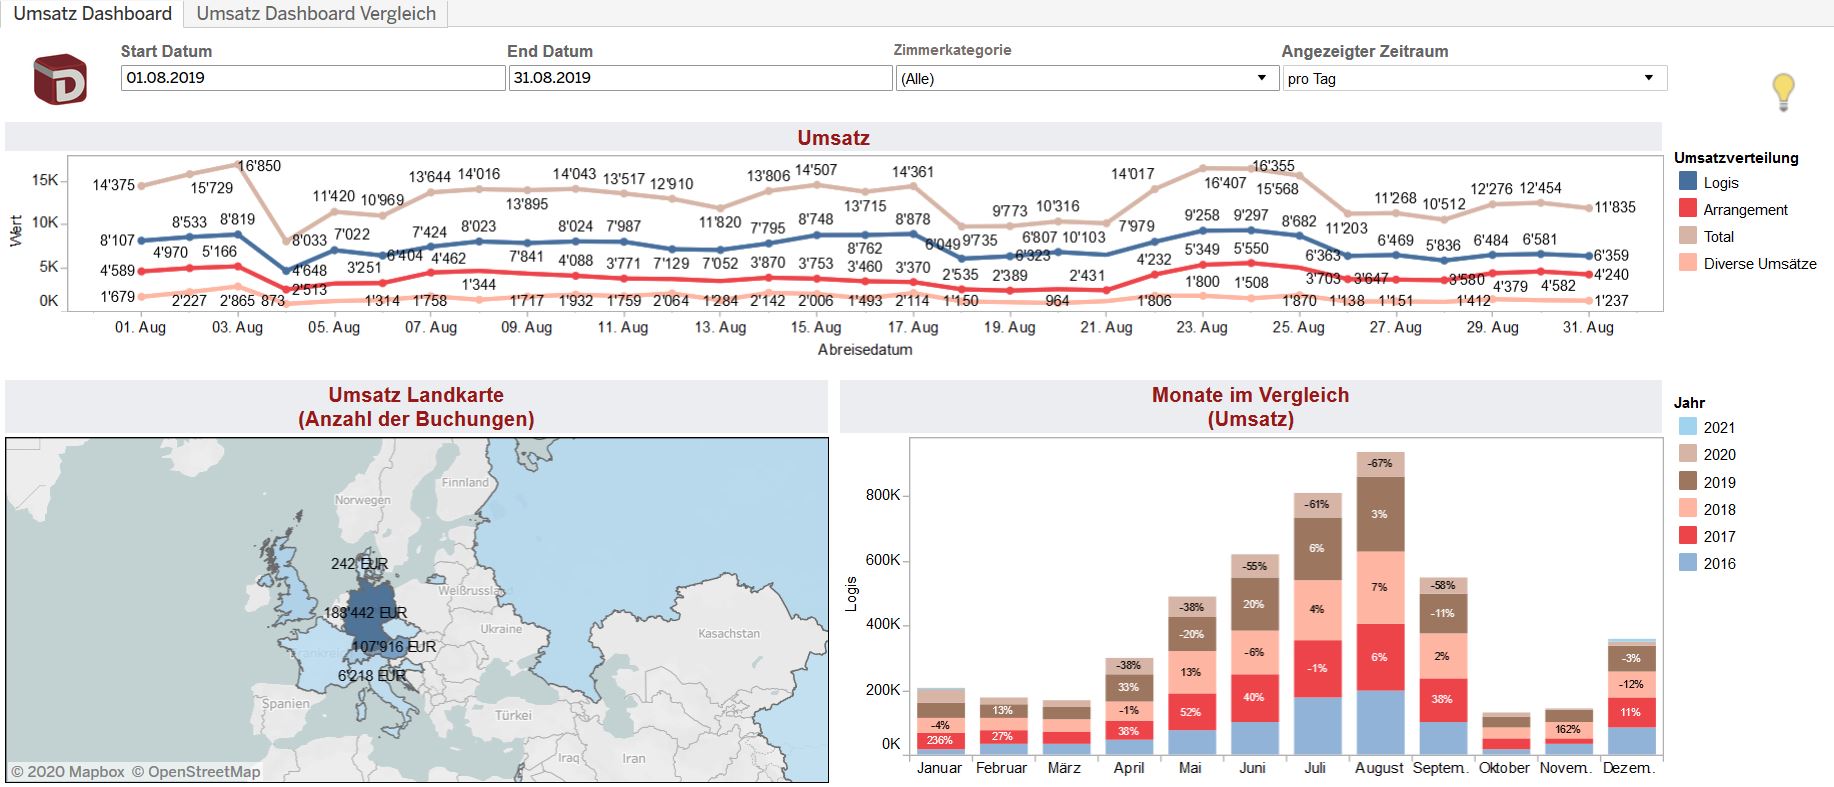
Task: Click the März month axis label
Action: (1065, 768)
